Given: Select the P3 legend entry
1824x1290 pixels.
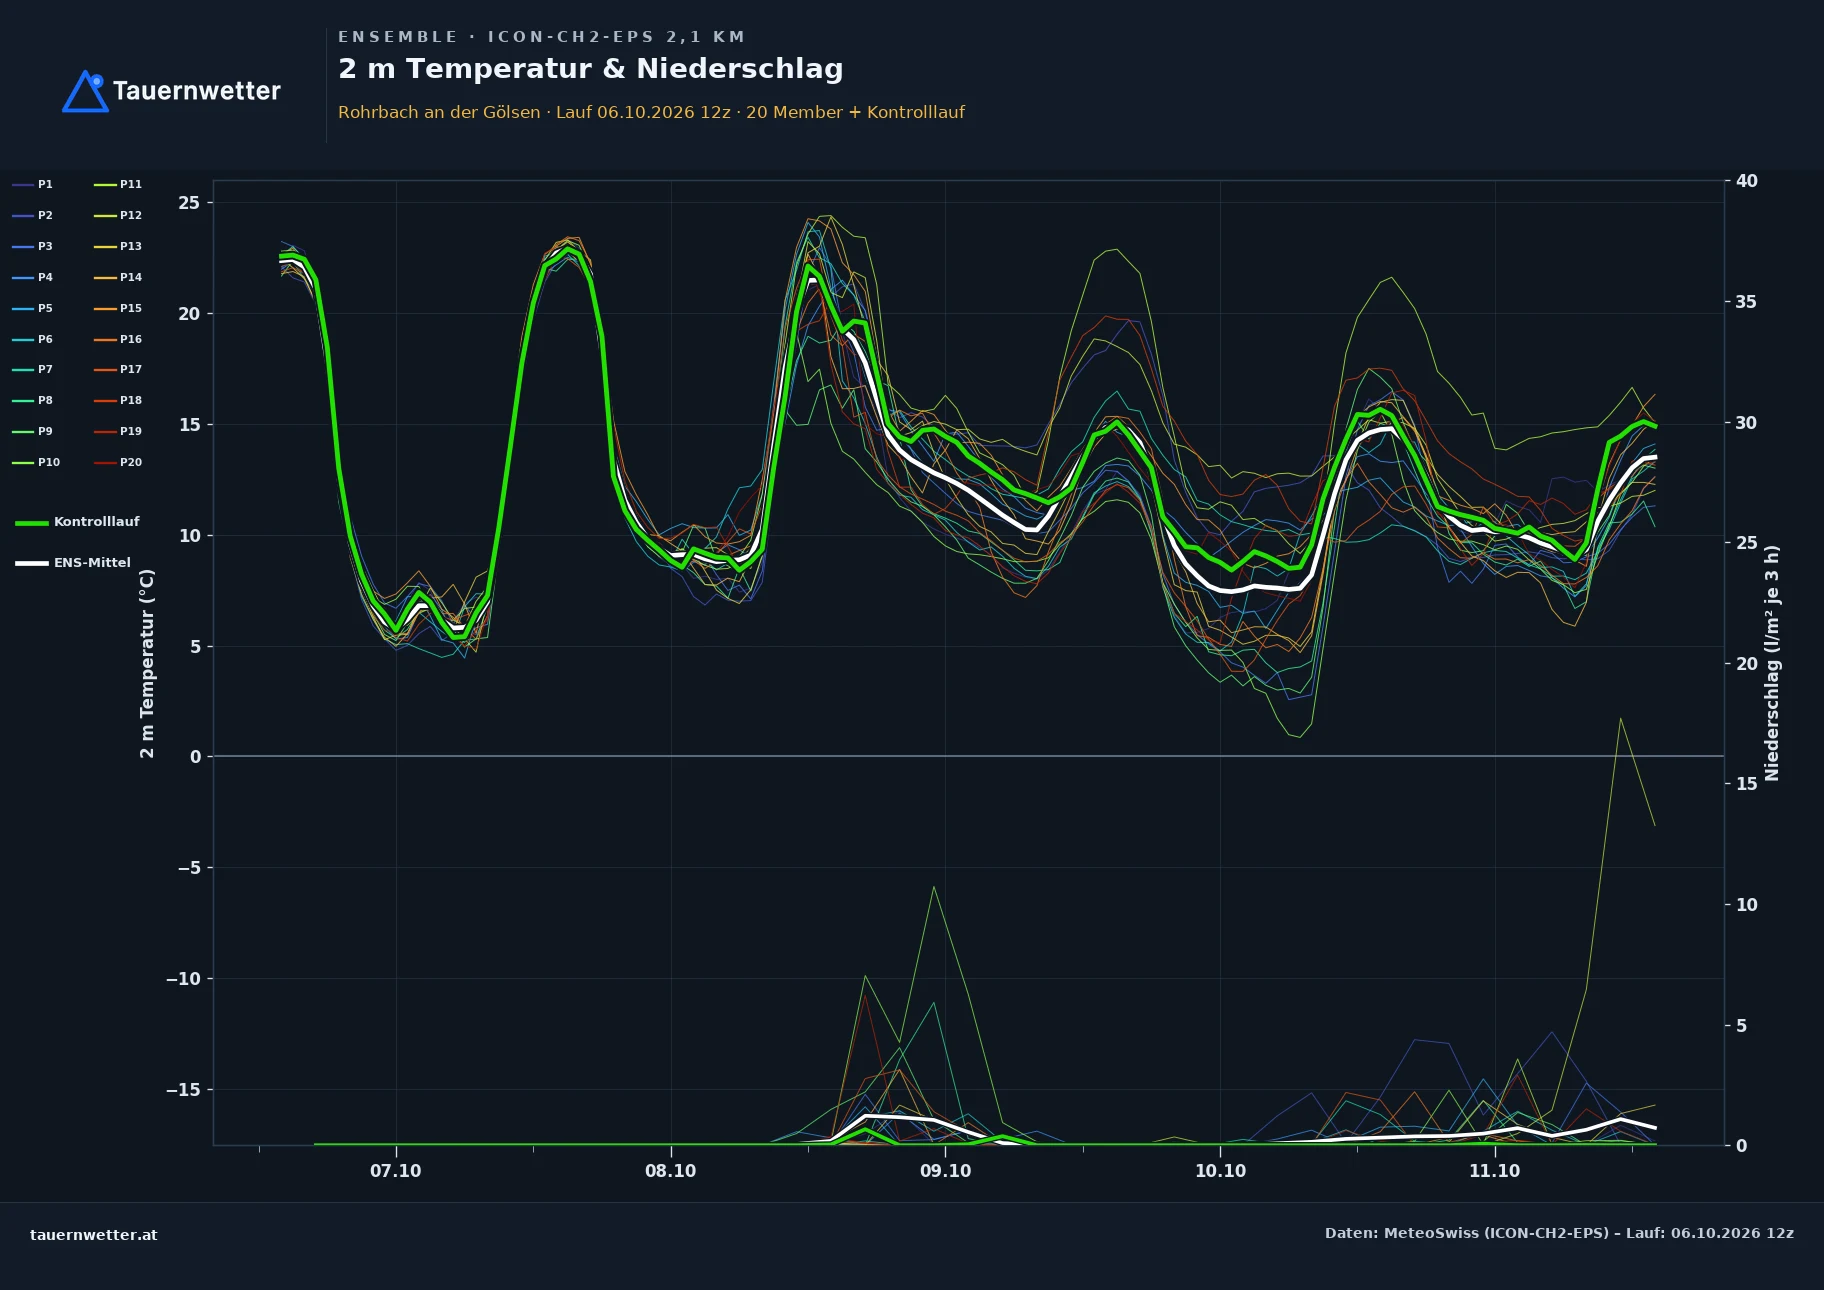Looking at the screenshot, I should (x=33, y=246).
